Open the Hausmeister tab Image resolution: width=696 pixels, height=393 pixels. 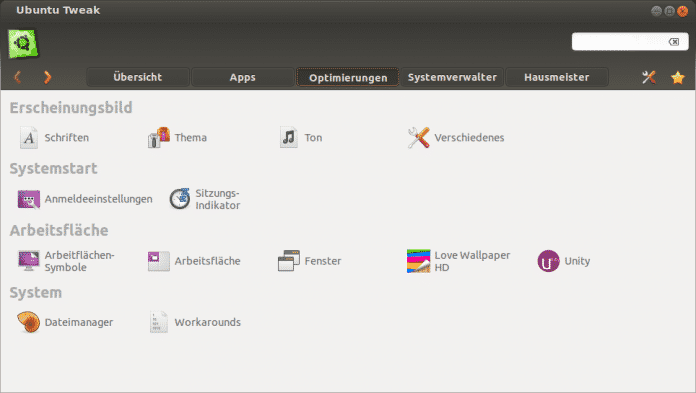[x=557, y=77]
